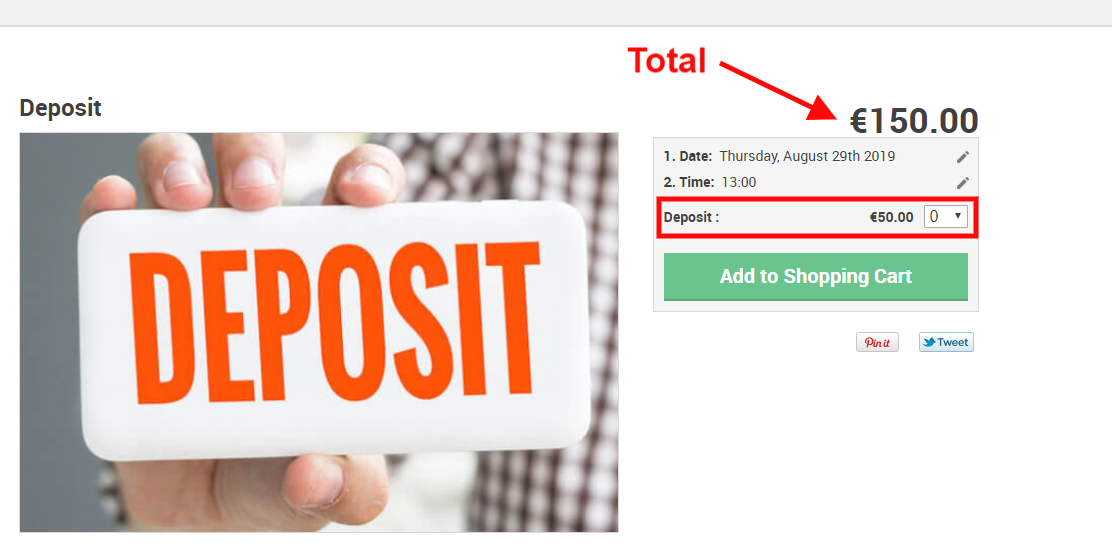Click the "2. Time:" step label

tap(689, 182)
